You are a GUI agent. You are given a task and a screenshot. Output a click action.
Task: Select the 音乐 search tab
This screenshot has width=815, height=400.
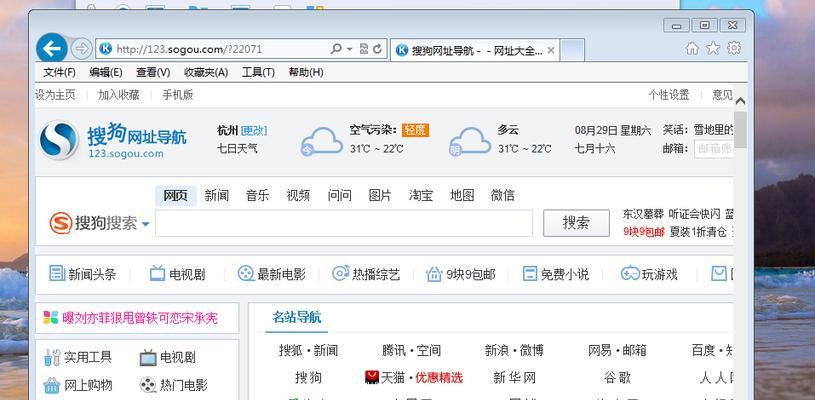[x=257, y=196]
